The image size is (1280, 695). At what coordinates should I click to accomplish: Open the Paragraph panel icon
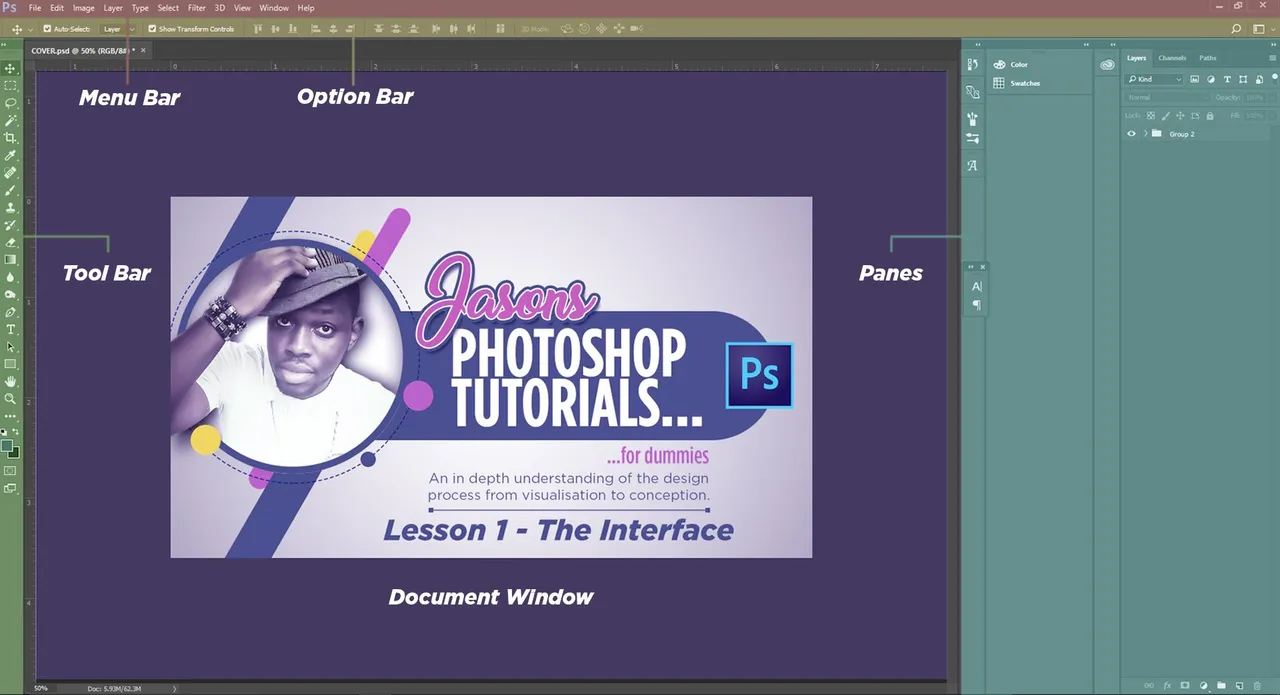point(976,305)
